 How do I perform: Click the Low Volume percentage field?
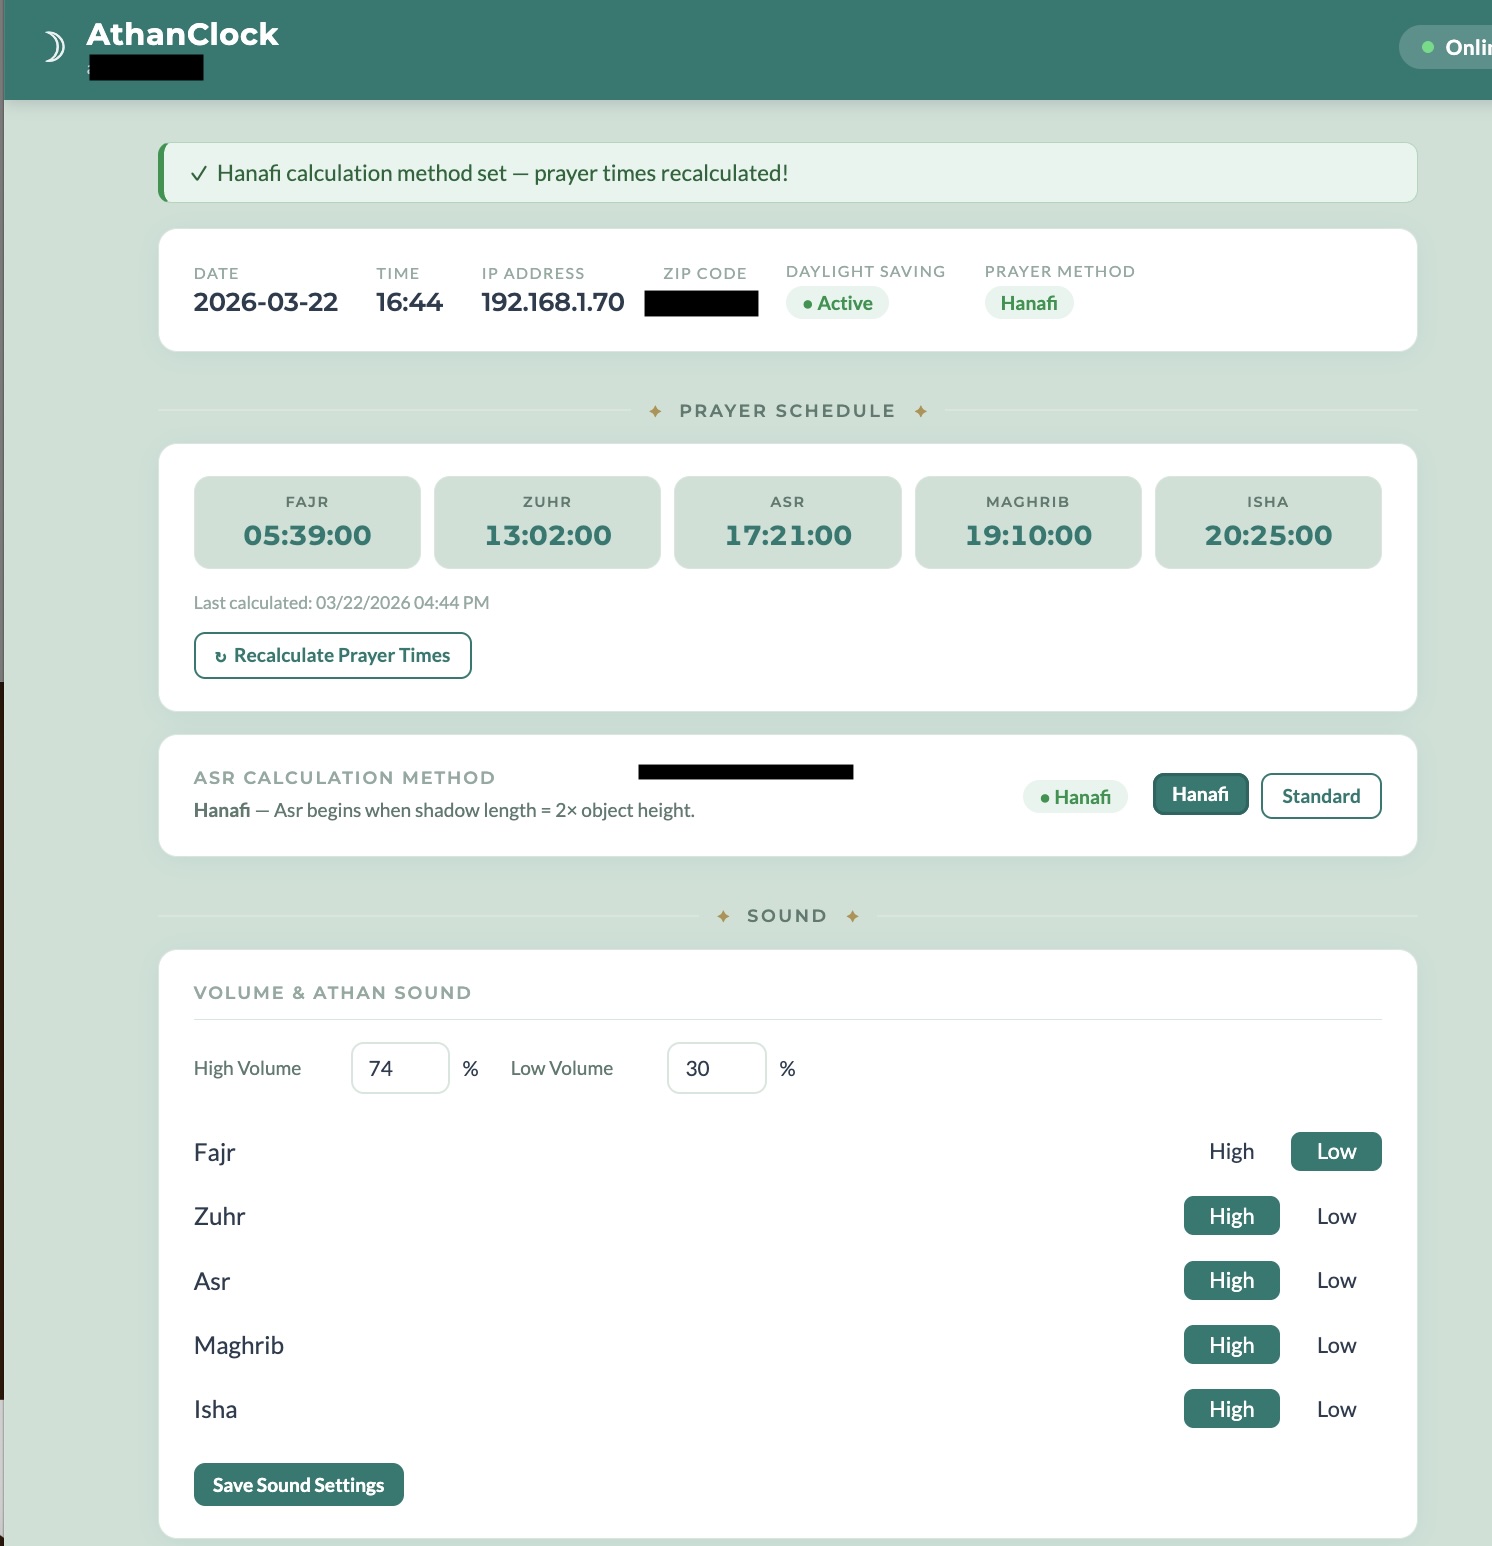coord(716,1068)
